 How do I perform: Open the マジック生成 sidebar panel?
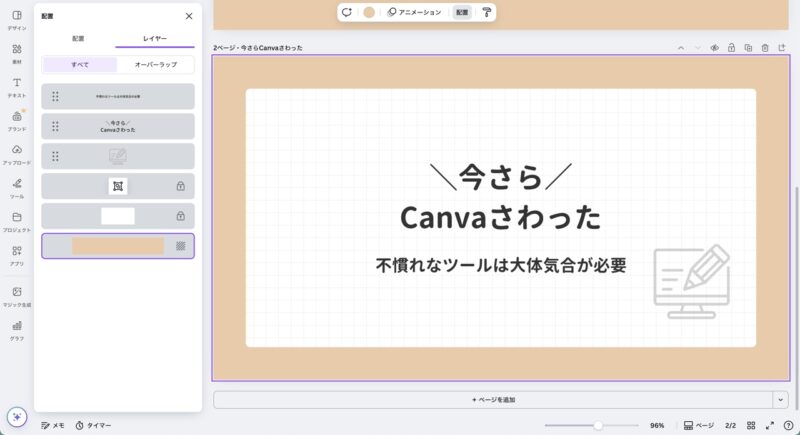click(x=17, y=297)
